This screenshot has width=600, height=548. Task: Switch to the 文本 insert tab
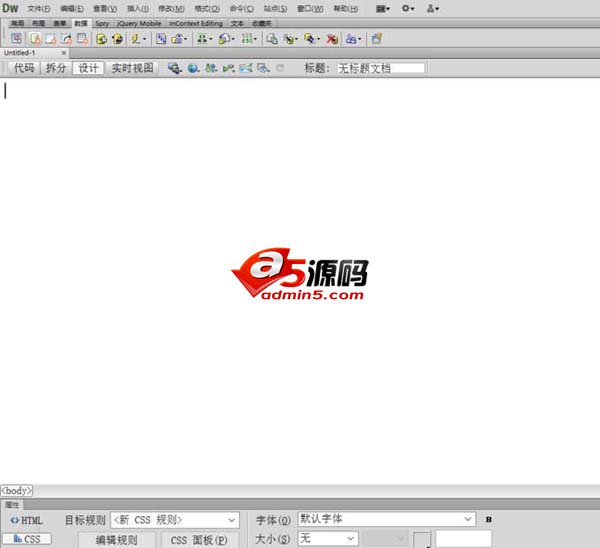pos(237,24)
